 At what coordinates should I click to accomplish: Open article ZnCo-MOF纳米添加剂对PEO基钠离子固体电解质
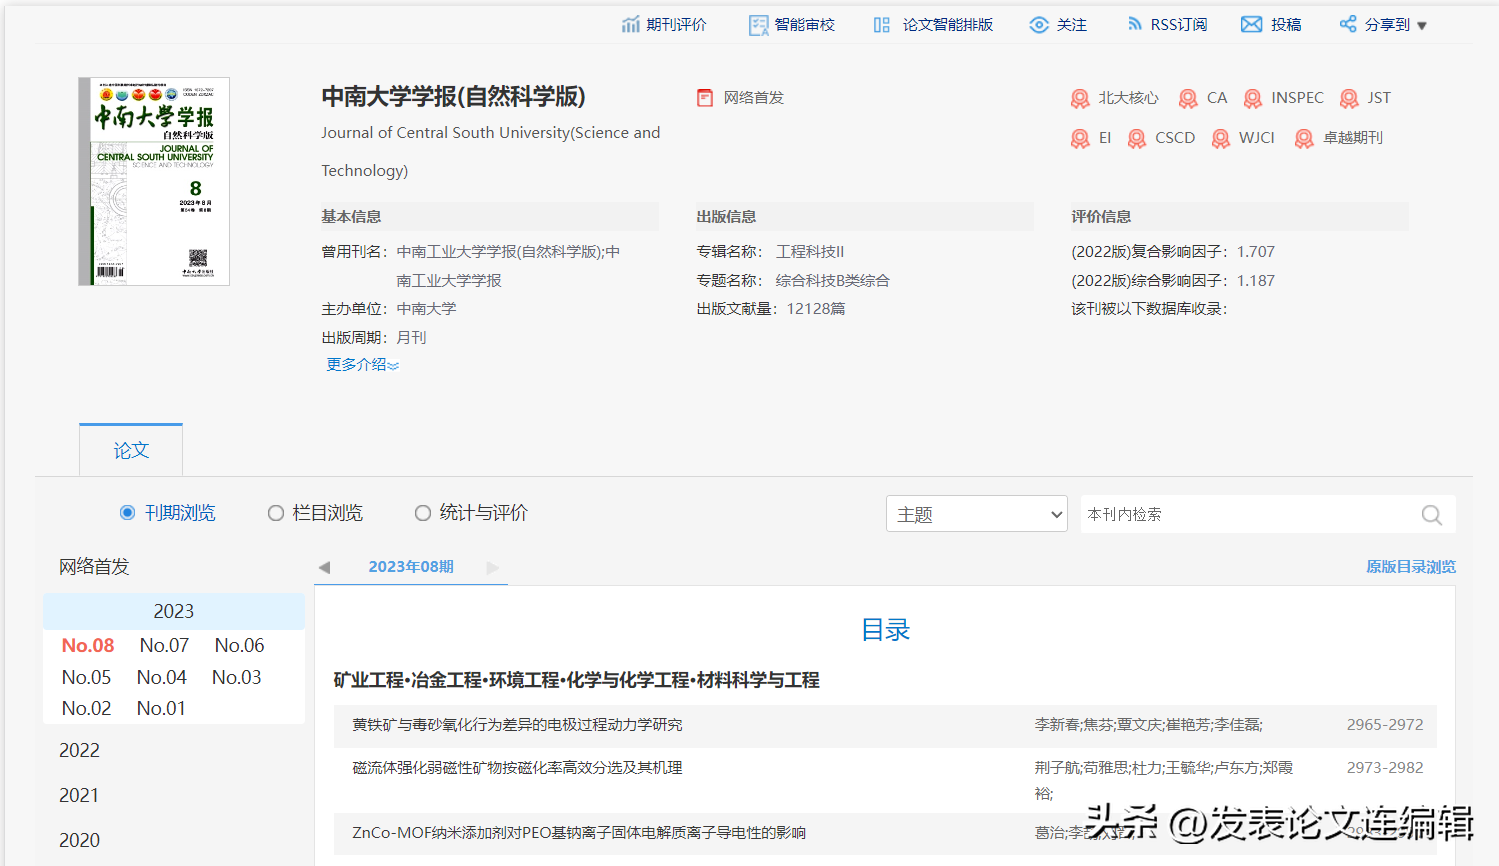click(579, 833)
